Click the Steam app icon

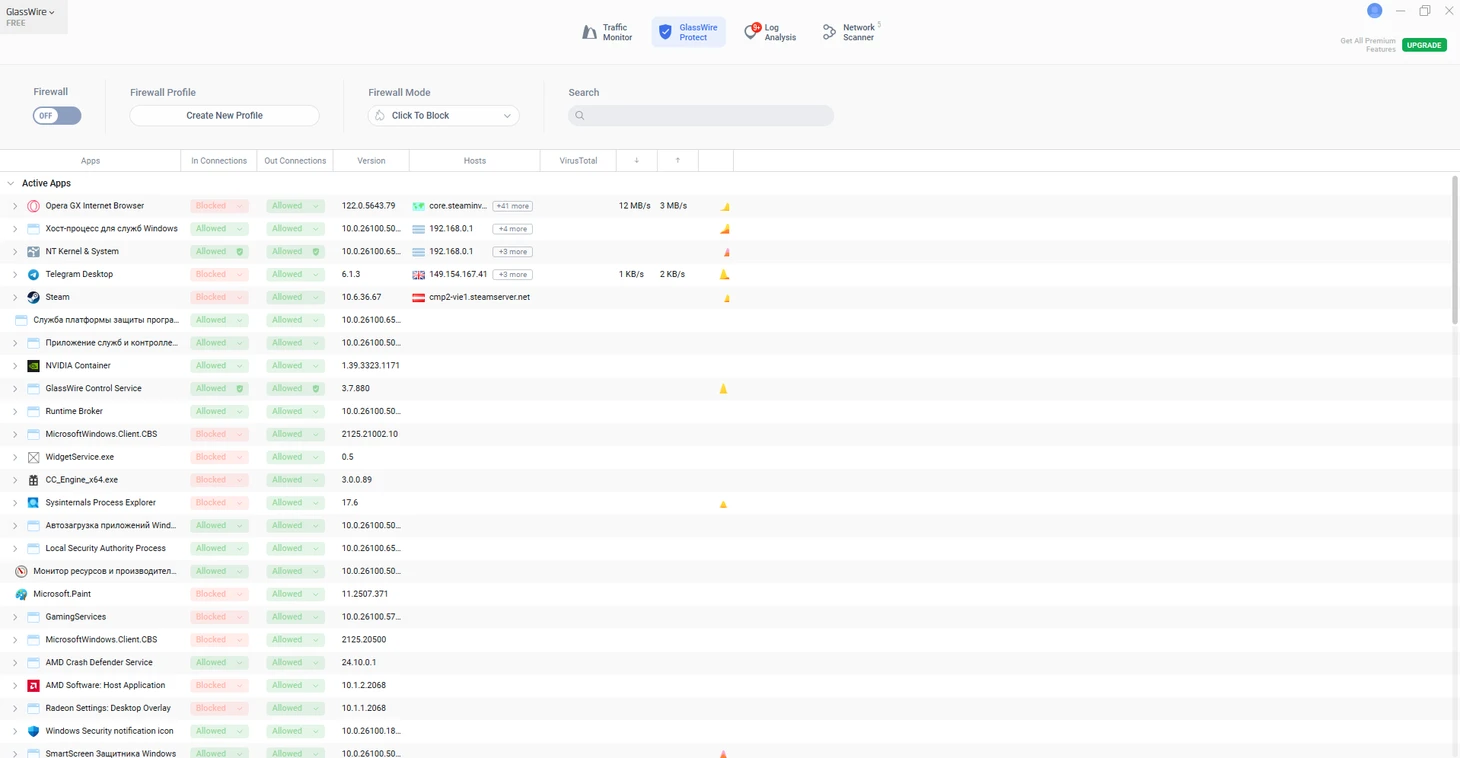pyautogui.click(x=33, y=297)
